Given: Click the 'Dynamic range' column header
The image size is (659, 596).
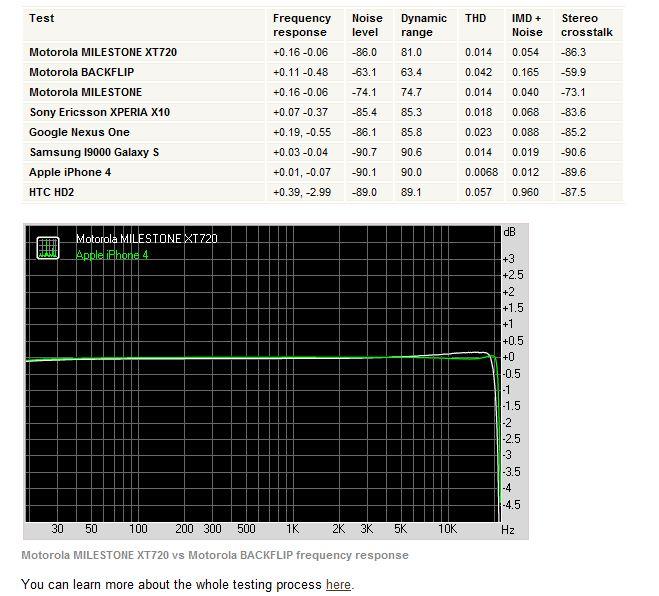Looking at the screenshot, I should (424, 25).
